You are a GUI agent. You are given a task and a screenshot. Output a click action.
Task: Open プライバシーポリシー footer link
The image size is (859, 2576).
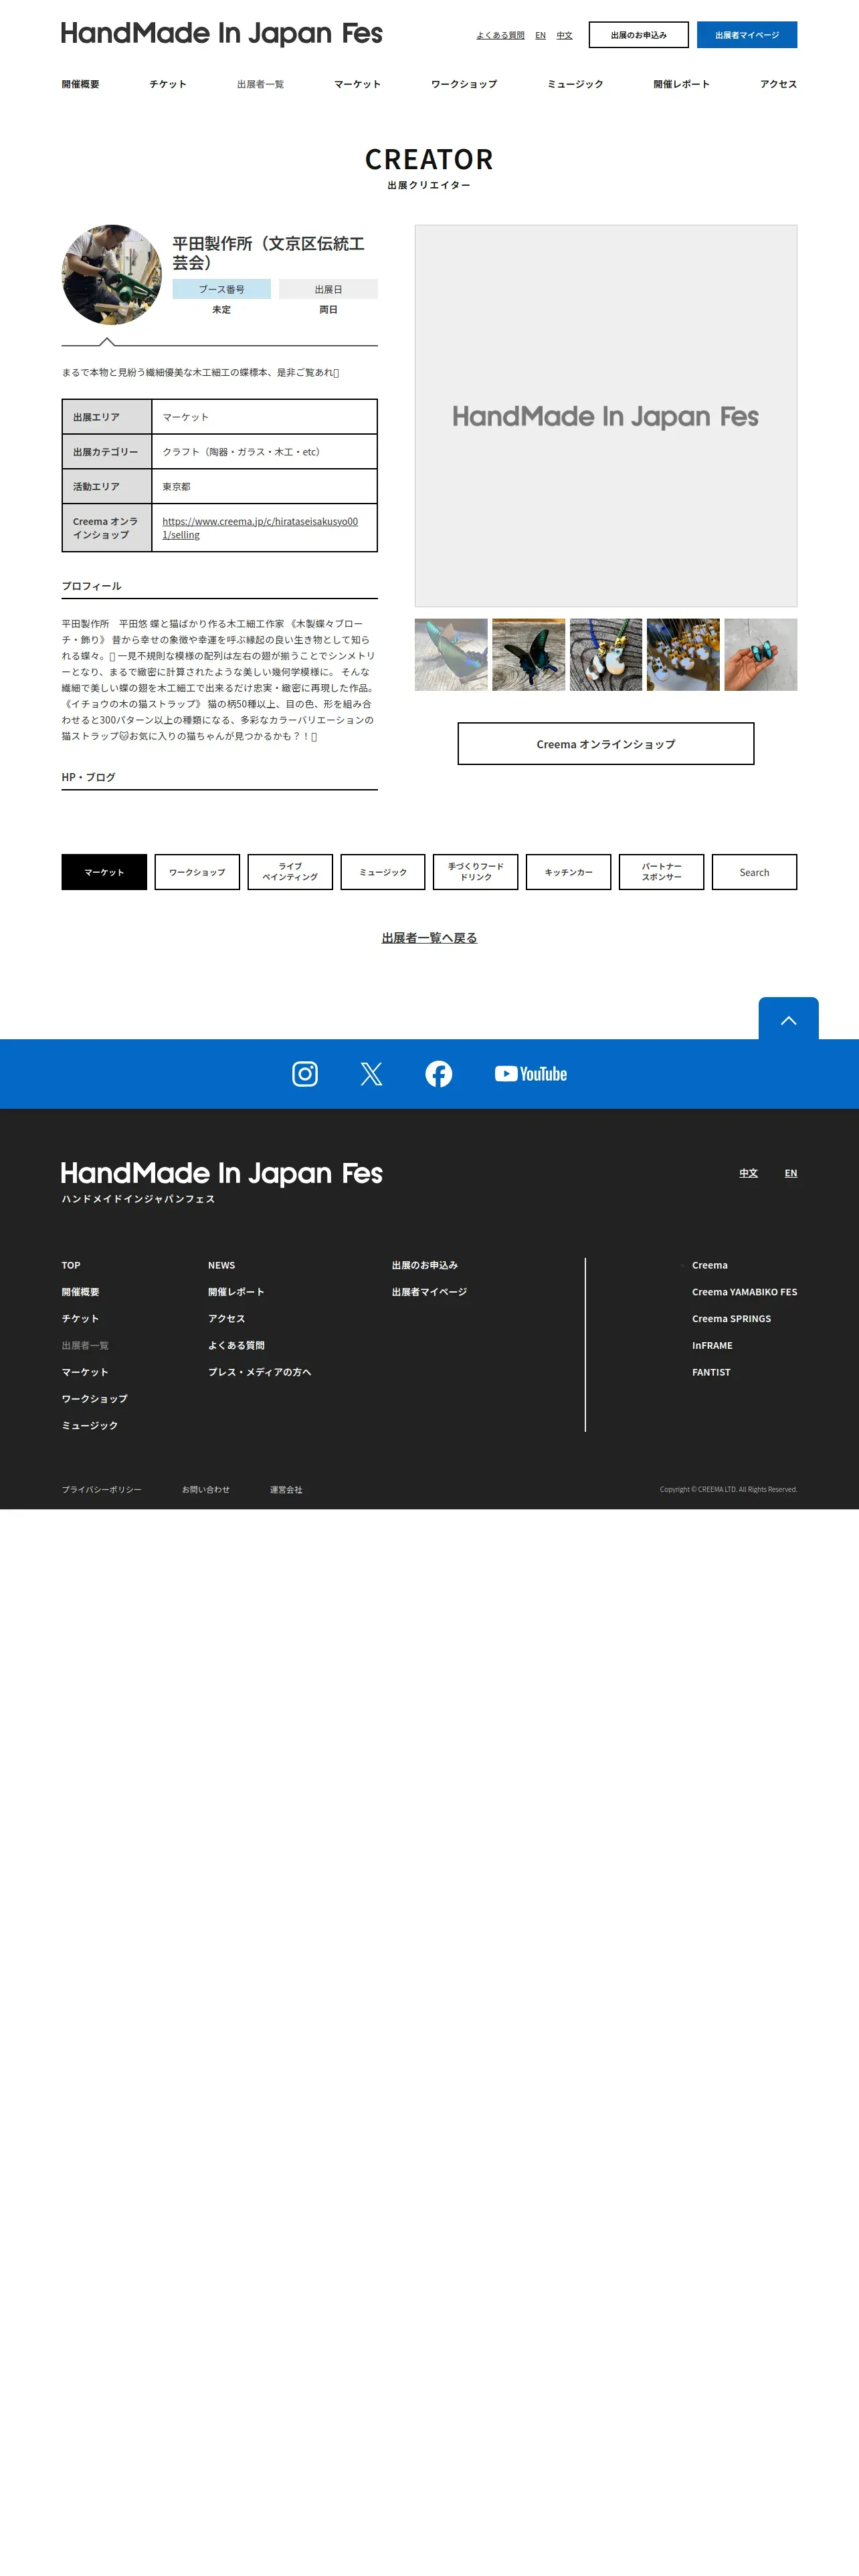tap(101, 1489)
